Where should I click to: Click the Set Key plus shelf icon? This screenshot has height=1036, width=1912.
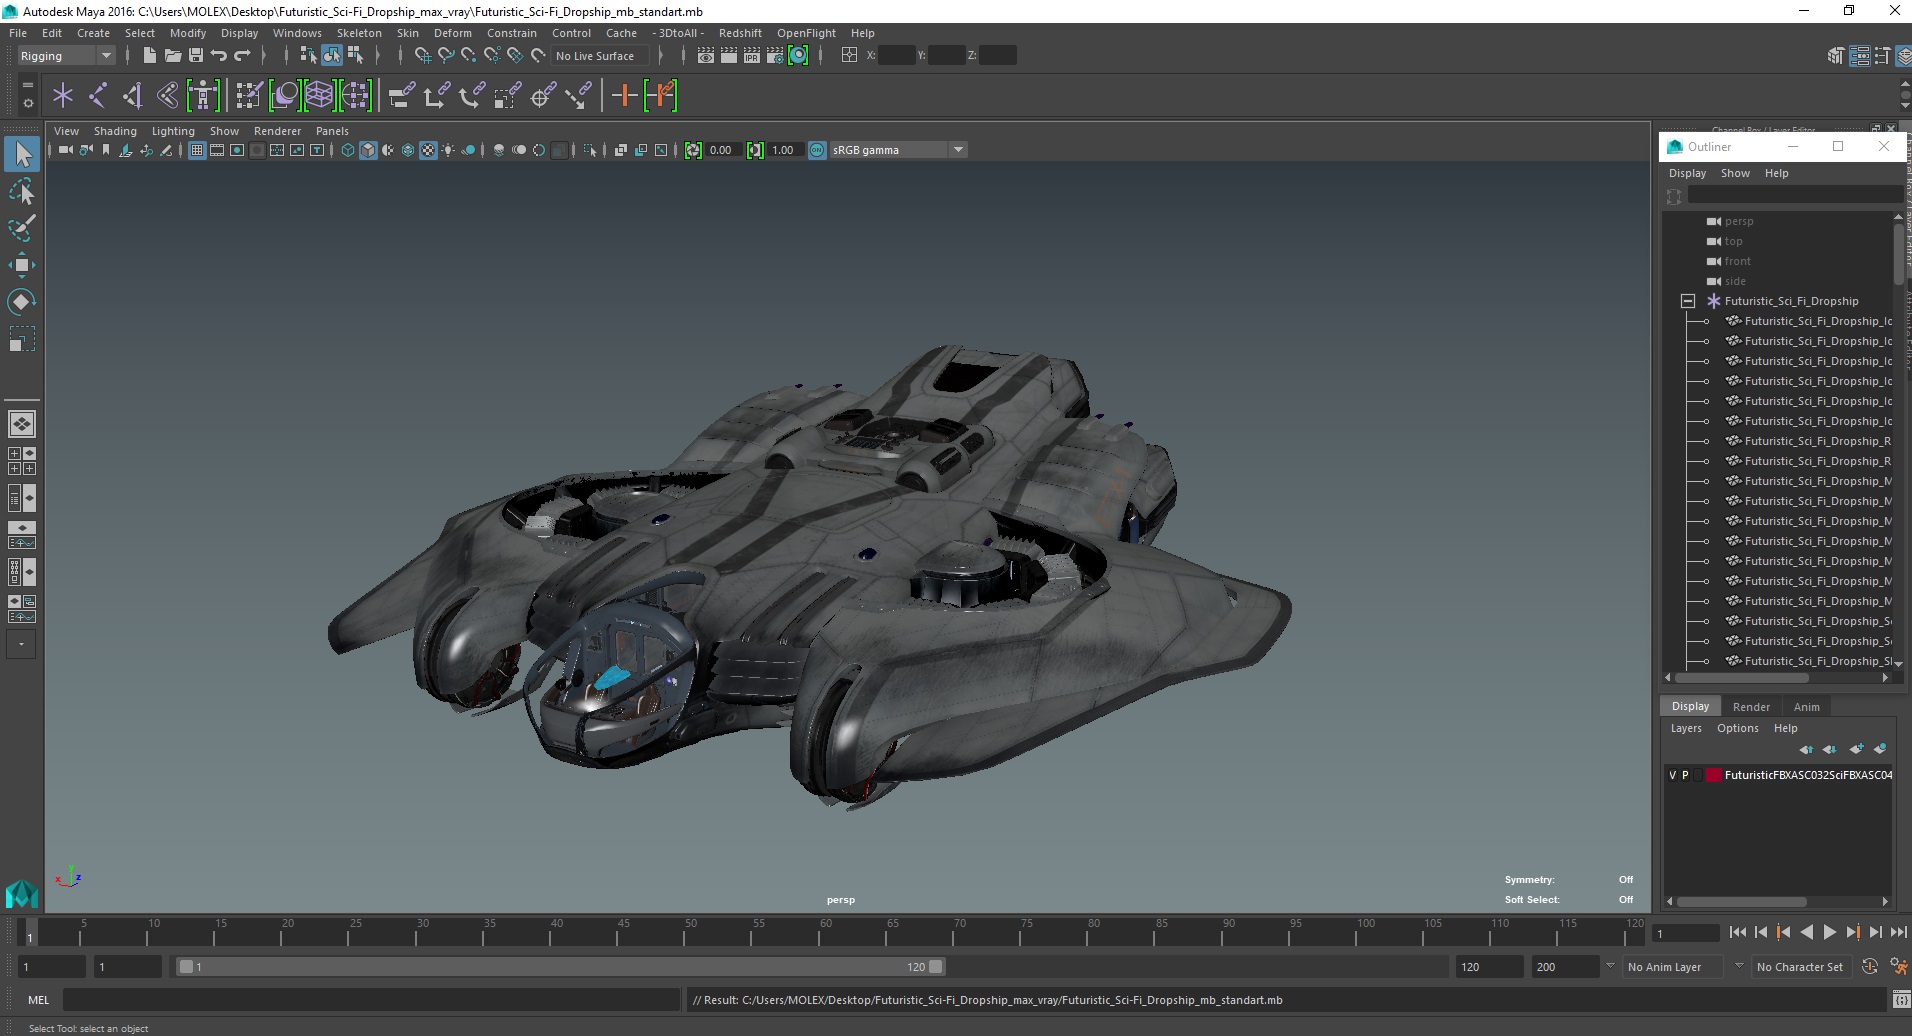pyautogui.click(x=624, y=96)
